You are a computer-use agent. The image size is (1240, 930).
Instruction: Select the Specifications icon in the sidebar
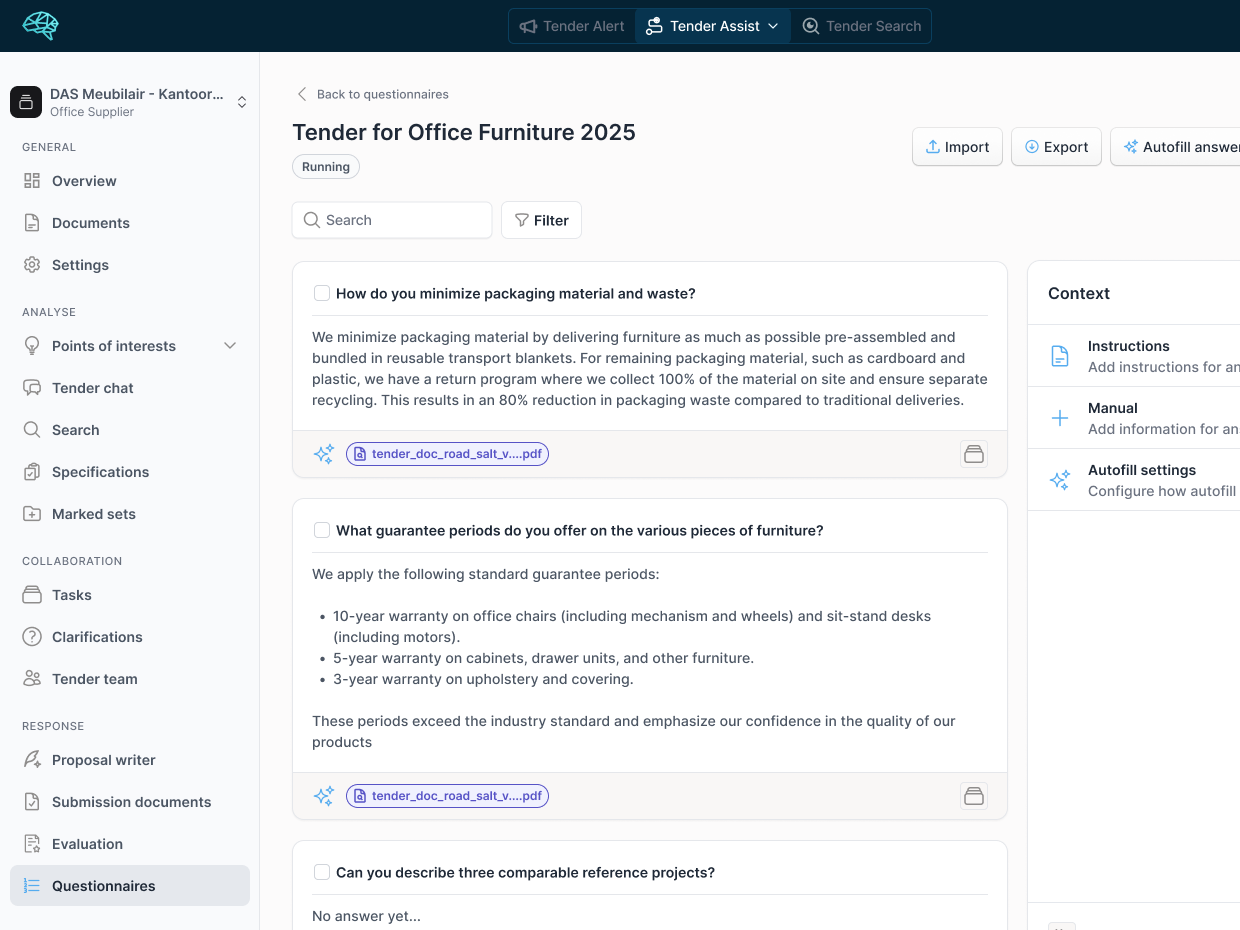31,471
